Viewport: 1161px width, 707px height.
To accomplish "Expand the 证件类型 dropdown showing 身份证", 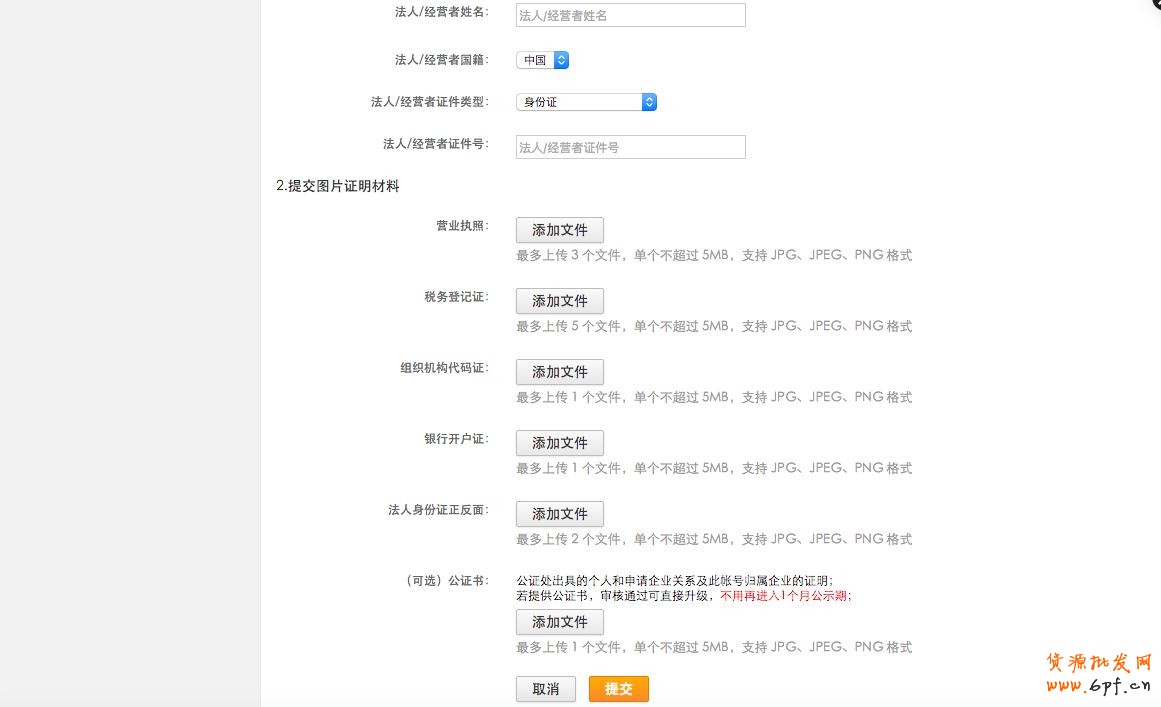I will tap(586, 102).
